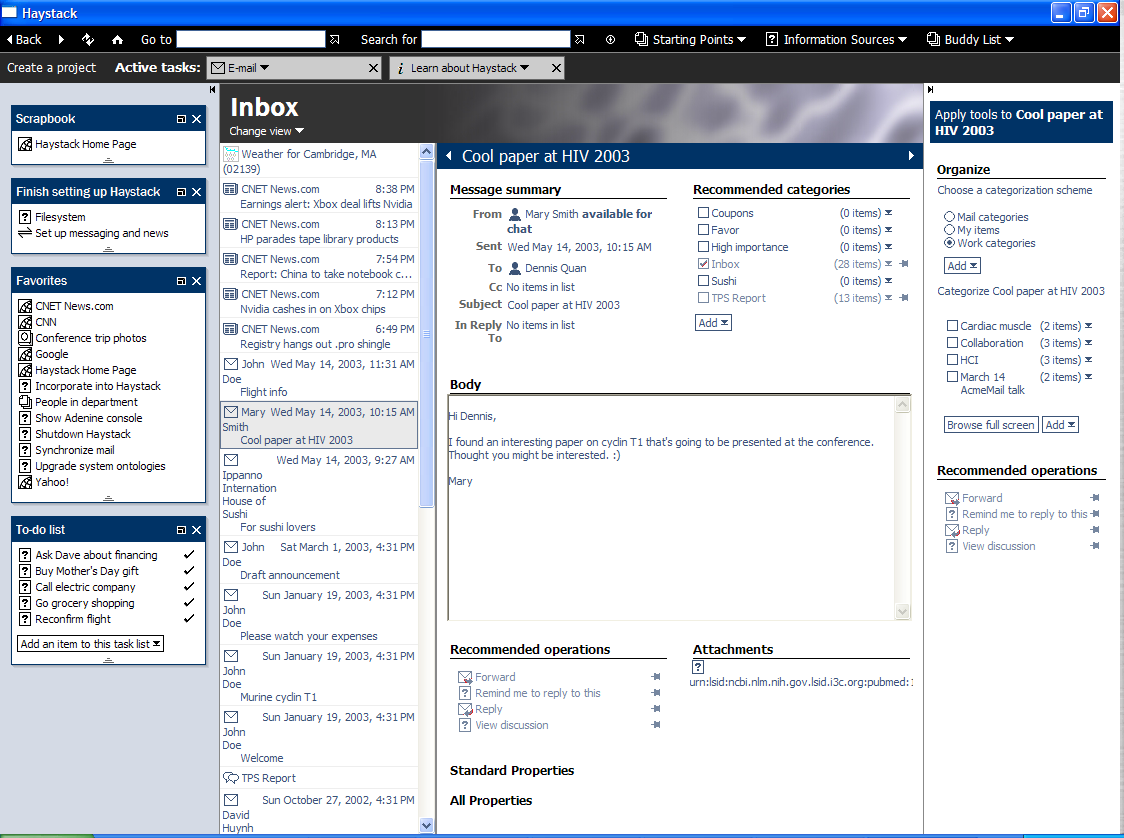
Task: Tick the Collaboration category checkbox
Action: [952, 343]
